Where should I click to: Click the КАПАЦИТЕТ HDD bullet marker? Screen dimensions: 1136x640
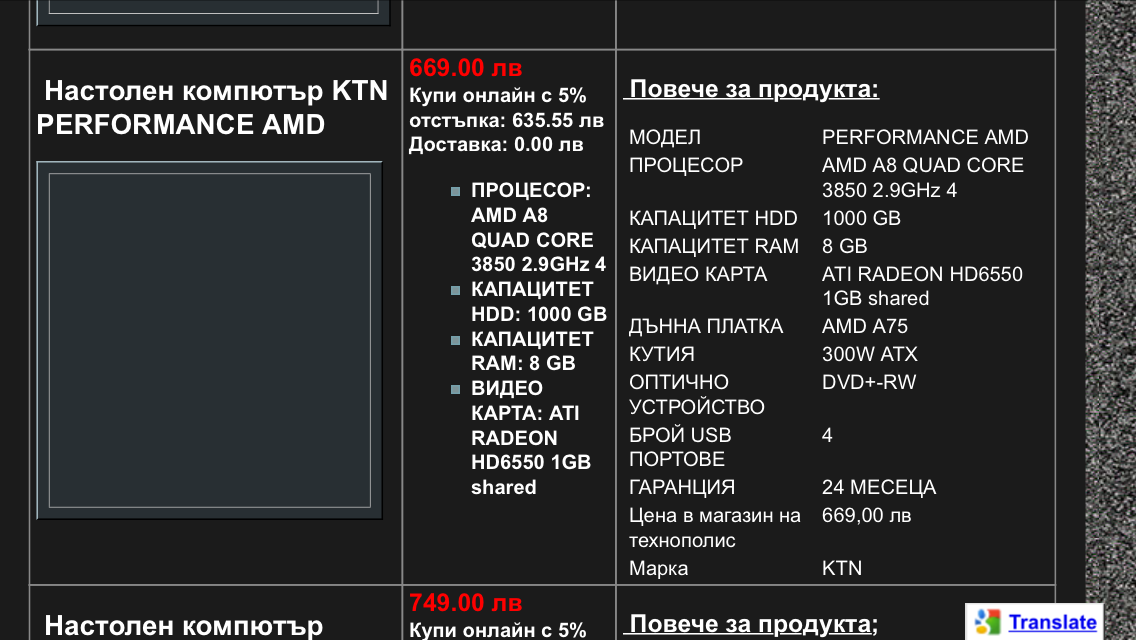455,291
